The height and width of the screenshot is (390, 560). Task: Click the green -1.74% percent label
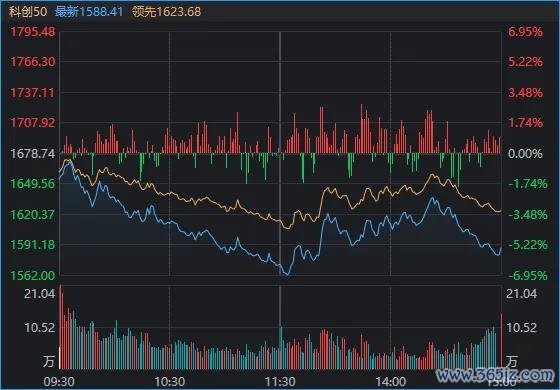tap(528, 184)
